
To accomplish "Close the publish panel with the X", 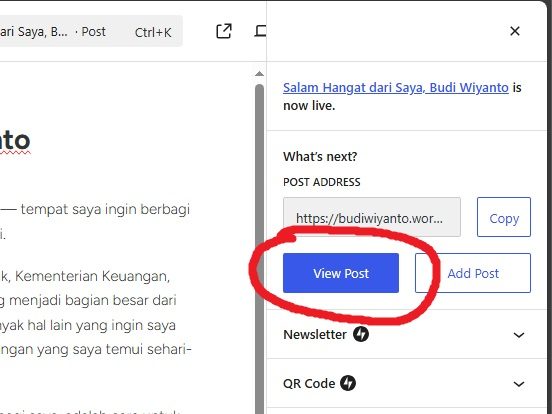I will point(515,31).
